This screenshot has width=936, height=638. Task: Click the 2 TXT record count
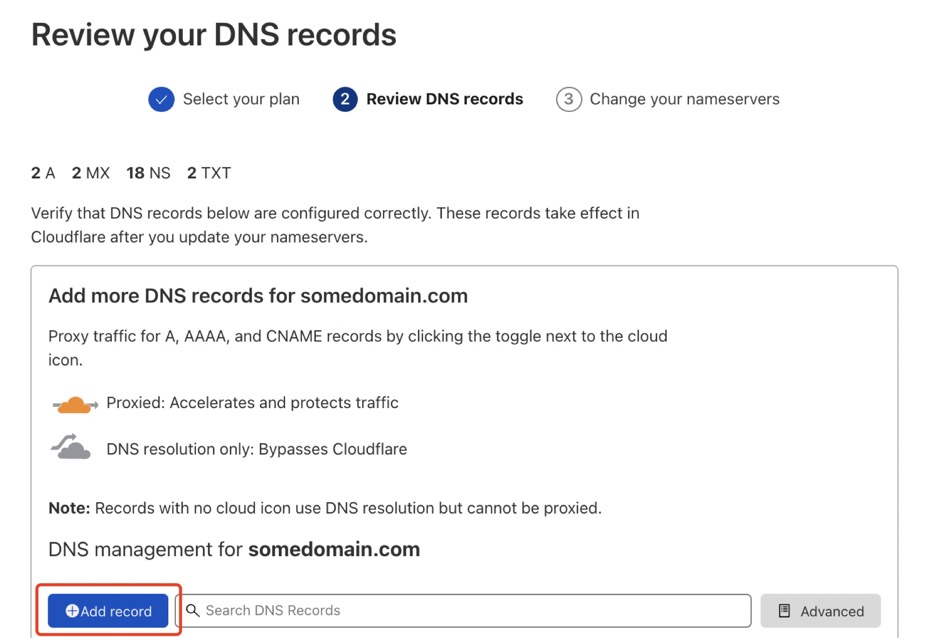[x=209, y=173]
